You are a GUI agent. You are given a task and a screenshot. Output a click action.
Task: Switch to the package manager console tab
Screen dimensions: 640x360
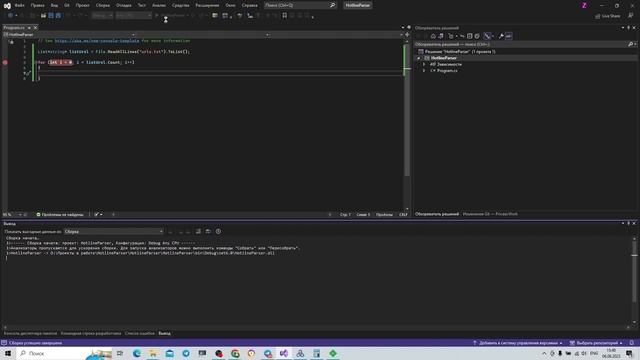(x=30, y=333)
